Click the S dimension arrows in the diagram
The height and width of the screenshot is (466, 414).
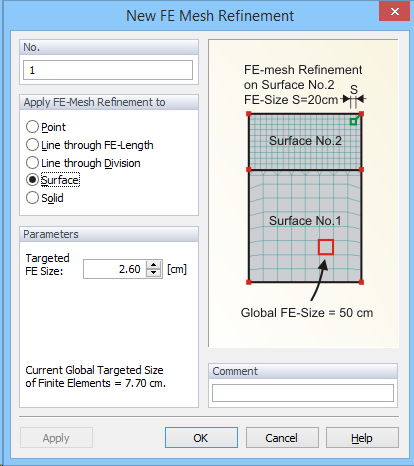click(354, 99)
